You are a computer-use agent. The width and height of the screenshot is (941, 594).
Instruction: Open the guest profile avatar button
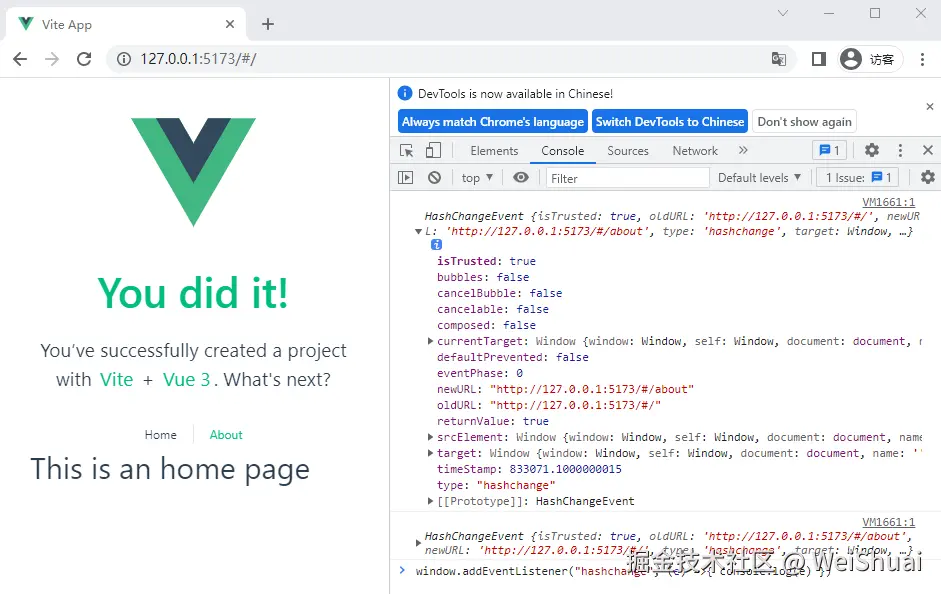pos(870,59)
